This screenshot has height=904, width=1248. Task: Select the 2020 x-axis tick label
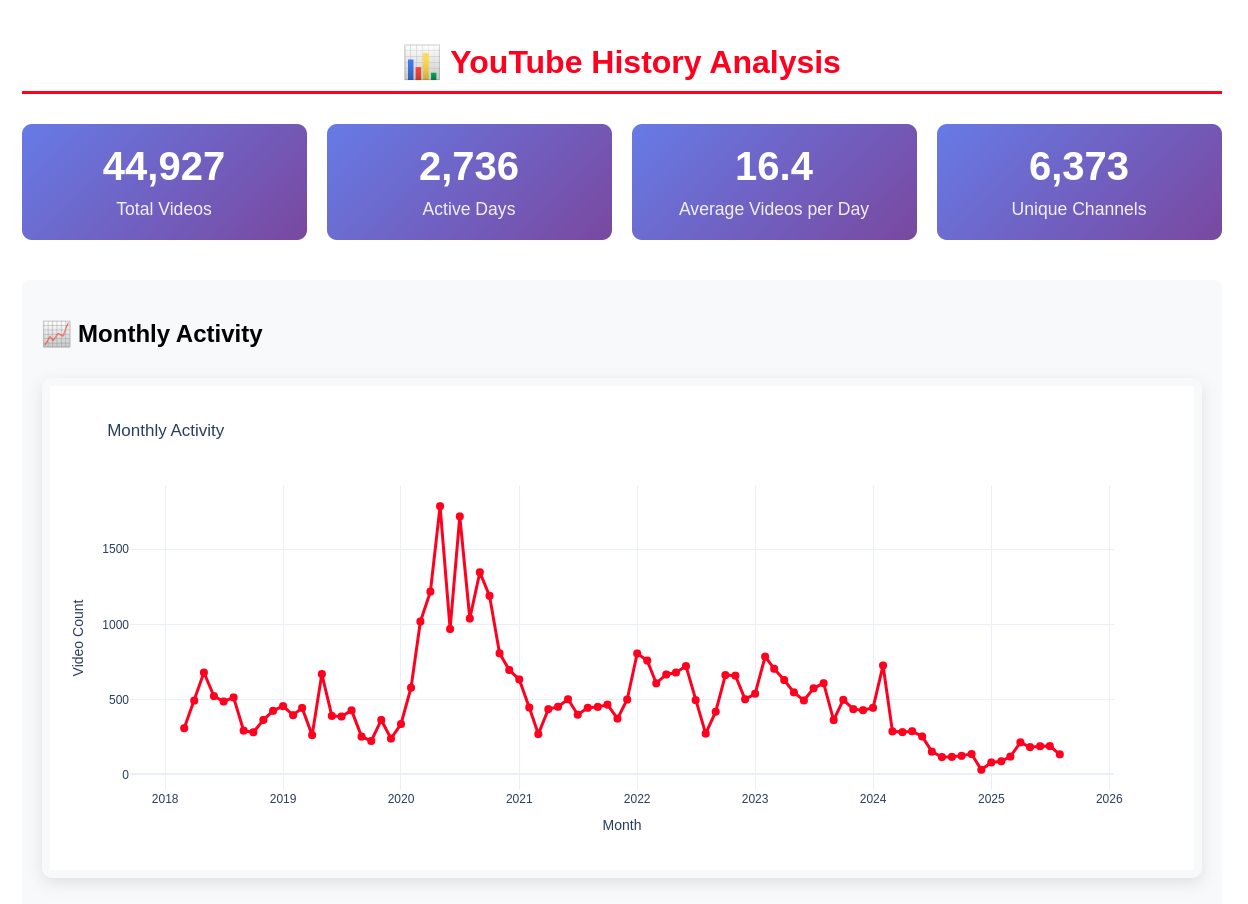[401, 799]
